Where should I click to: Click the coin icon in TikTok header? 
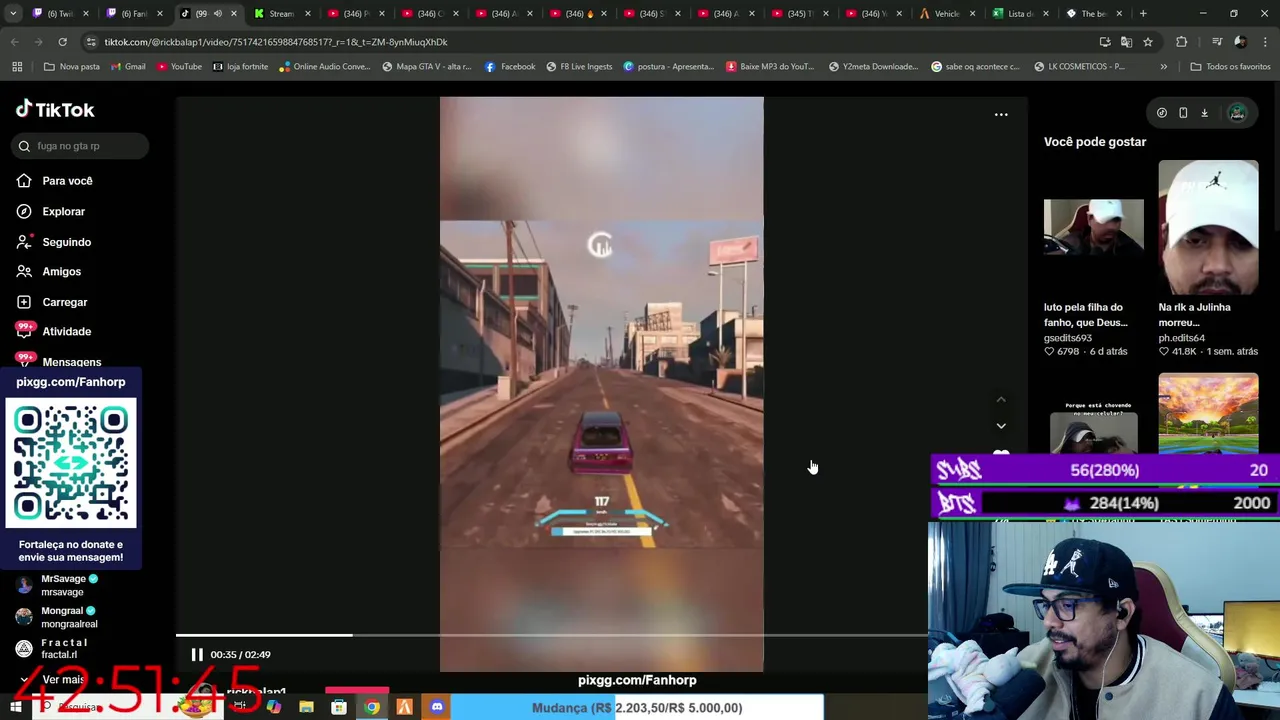tap(1162, 113)
